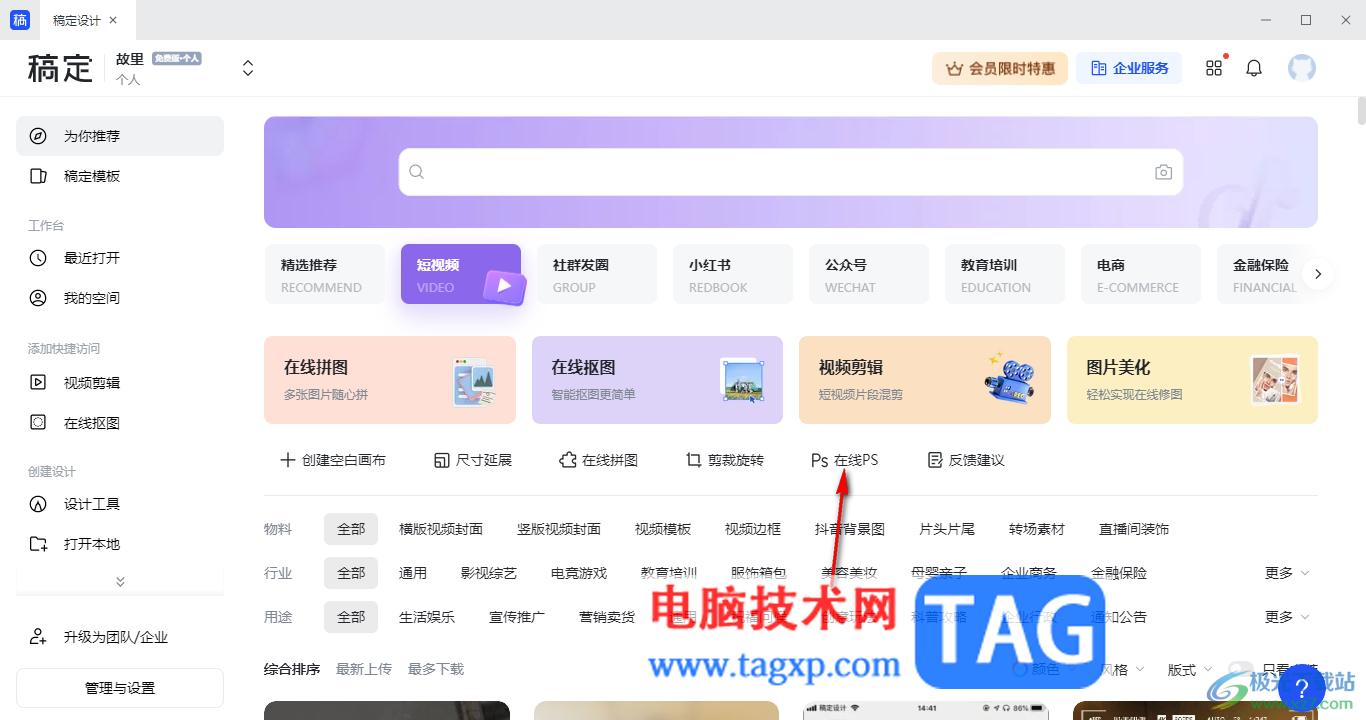Open the purple 在线抠图 card
Image resolution: width=1366 pixels, height=720 pixels.
pyautogui.click(x=658, y=380)
